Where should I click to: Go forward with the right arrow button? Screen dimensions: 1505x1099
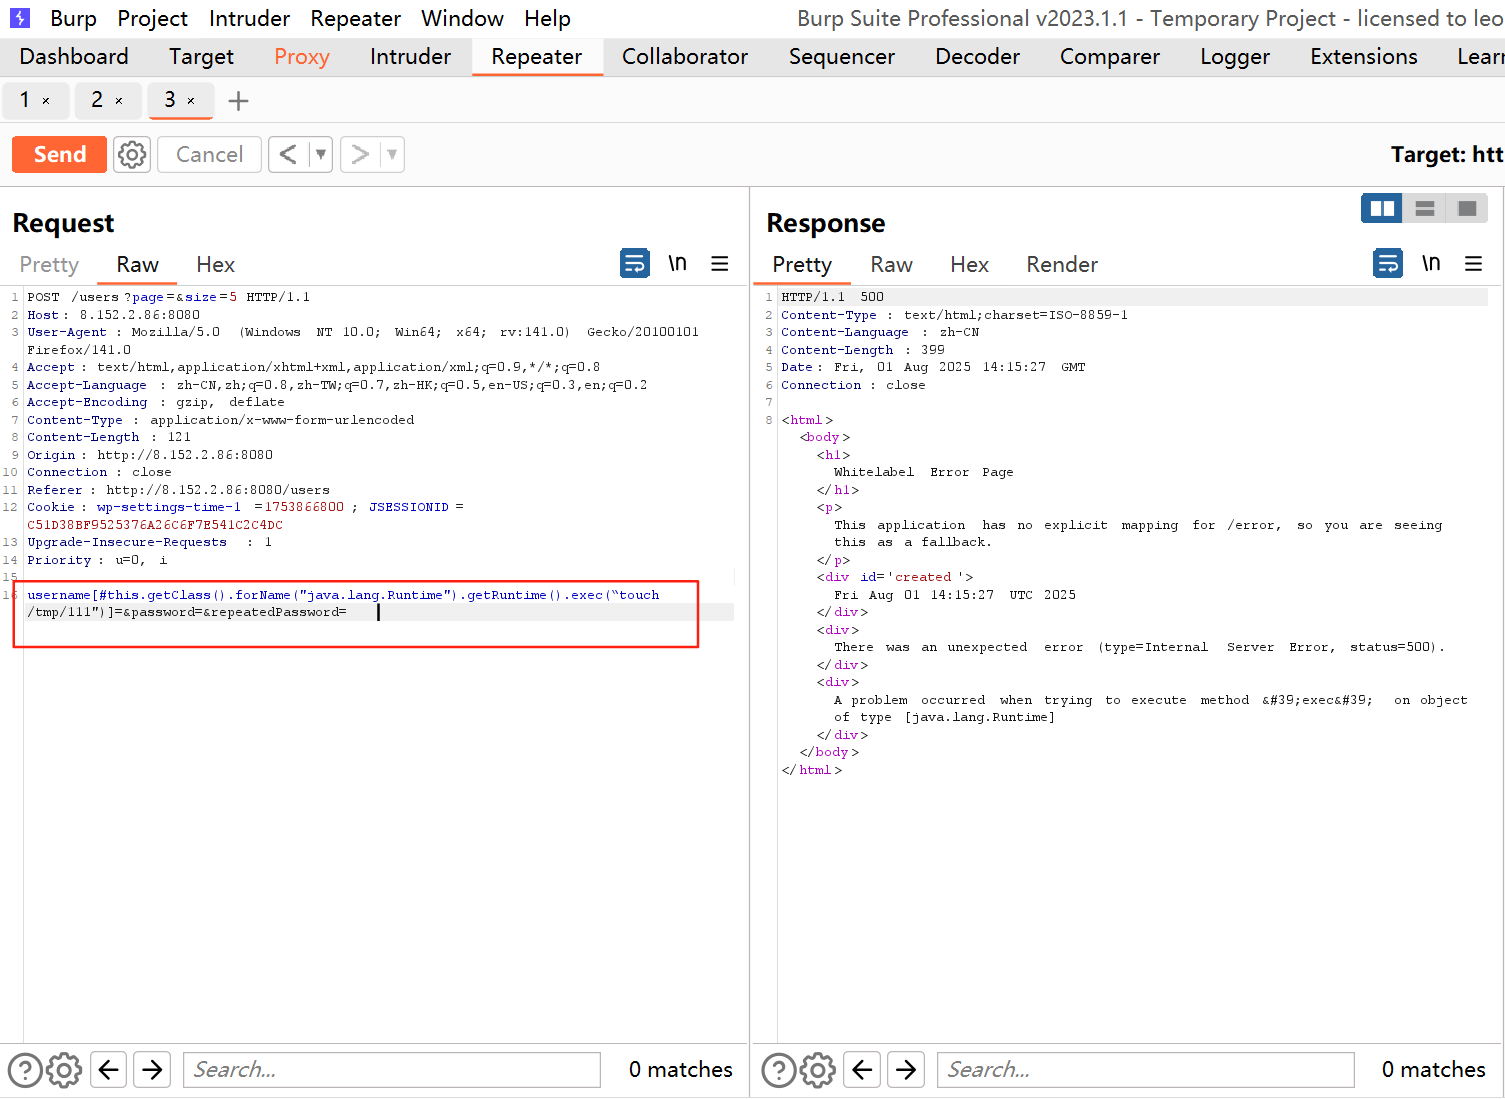pos(360,154)
